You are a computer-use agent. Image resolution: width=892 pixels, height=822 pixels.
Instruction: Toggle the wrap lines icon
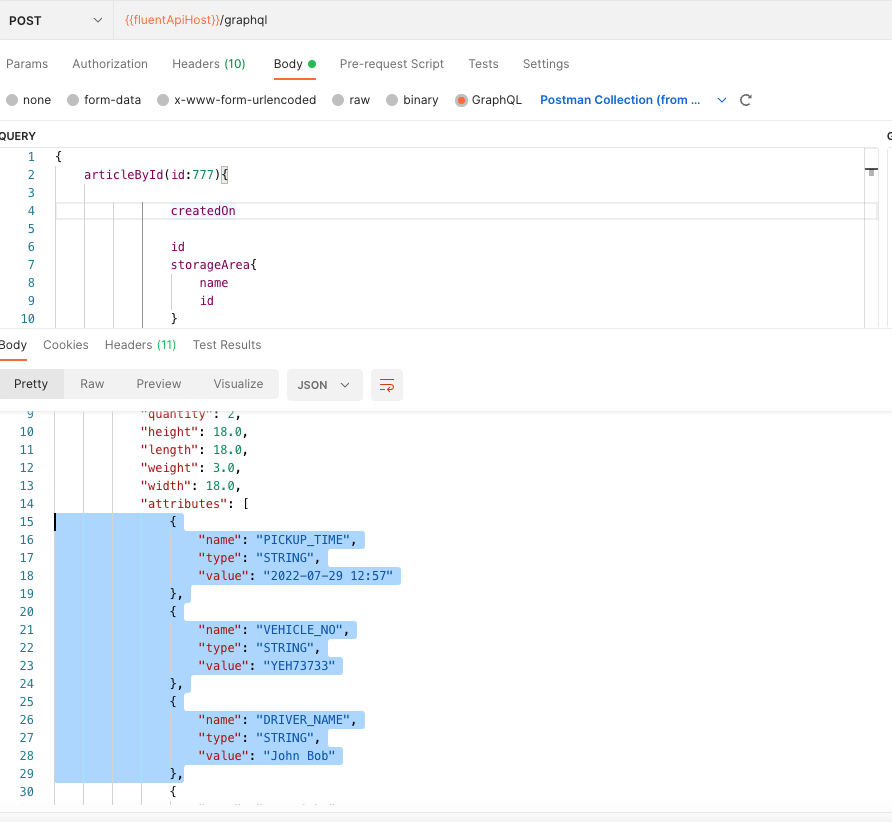click(x=386, y=385)
